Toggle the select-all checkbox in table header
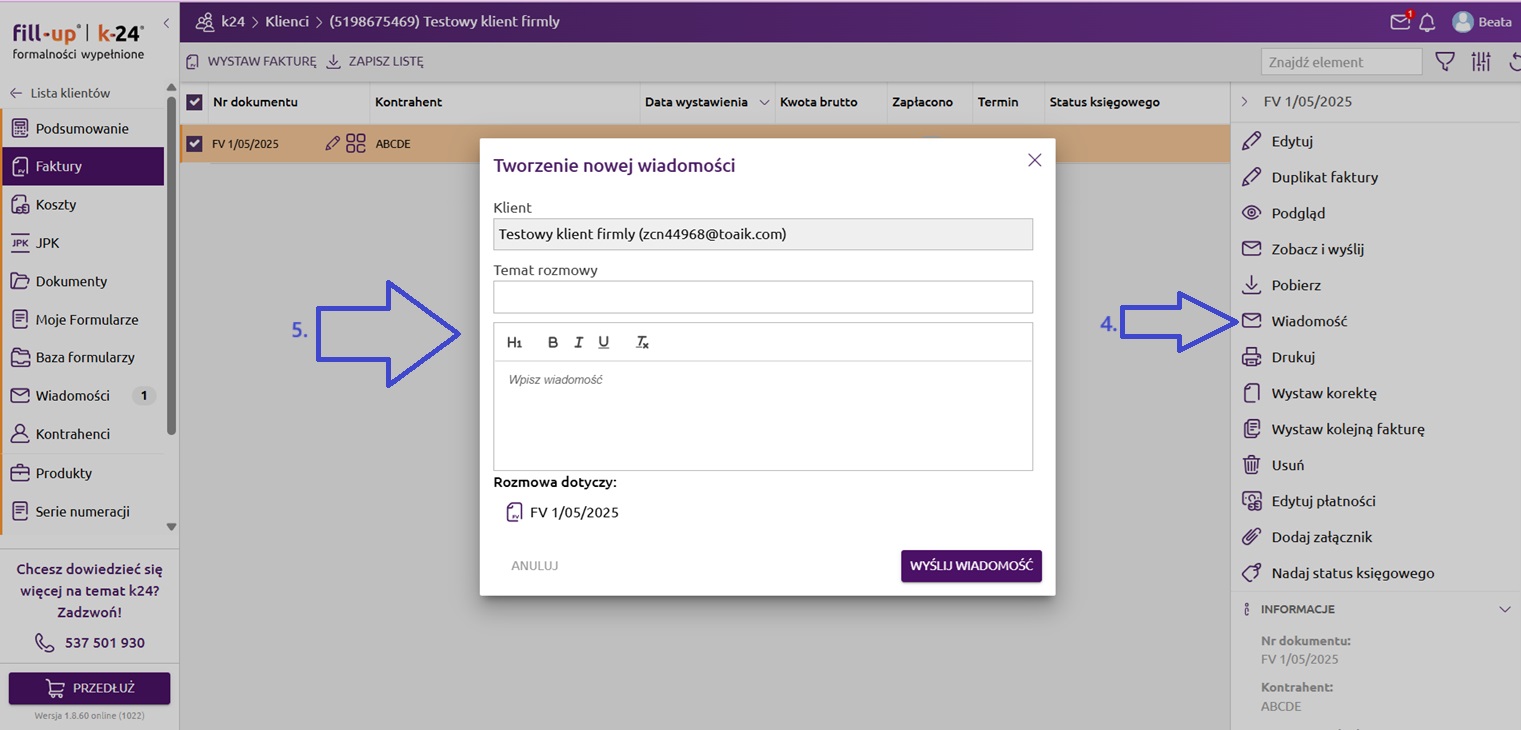This screenshot has width=1521, height=730. 195,102
